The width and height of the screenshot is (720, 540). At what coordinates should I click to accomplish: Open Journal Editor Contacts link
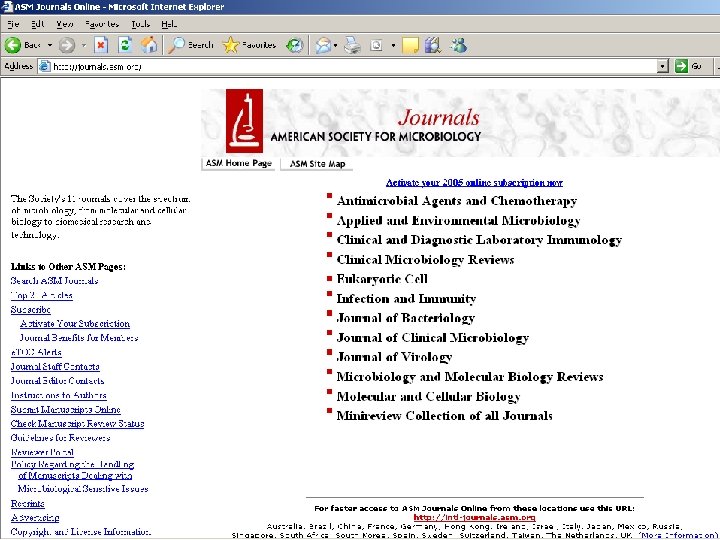(x=57, y=381)
